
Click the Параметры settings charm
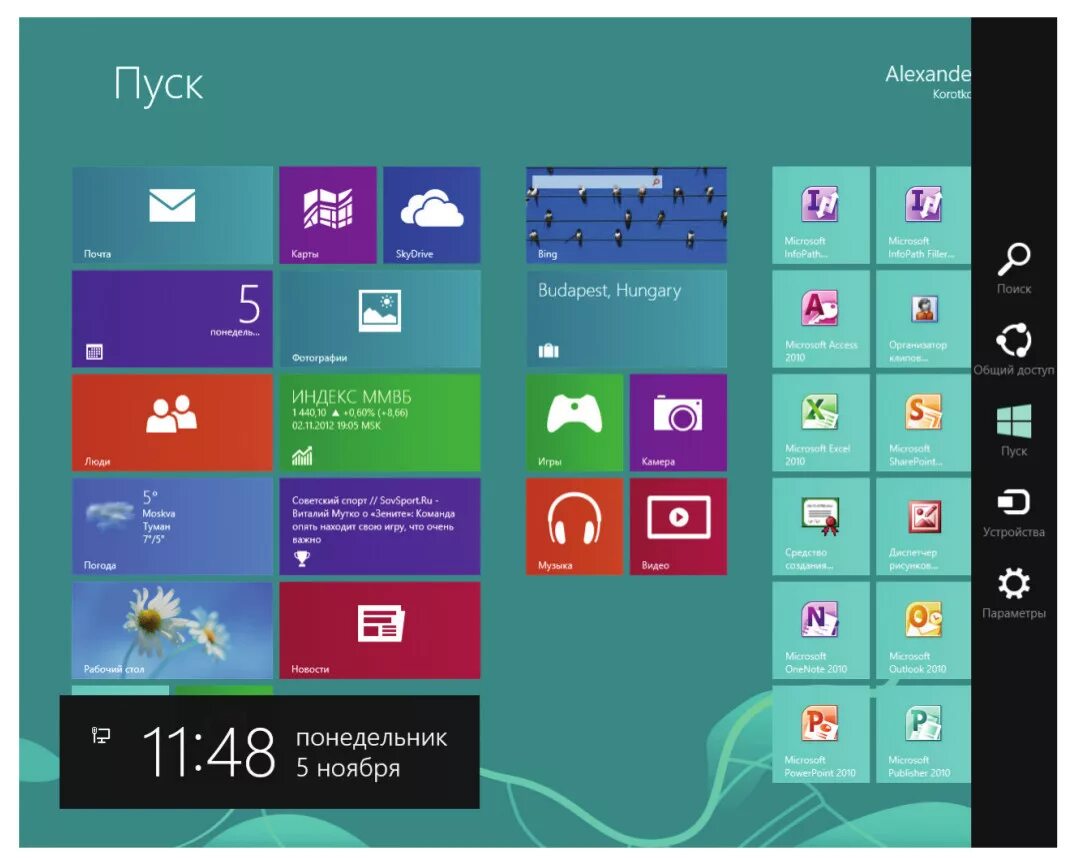click(x=1014, y=593)
